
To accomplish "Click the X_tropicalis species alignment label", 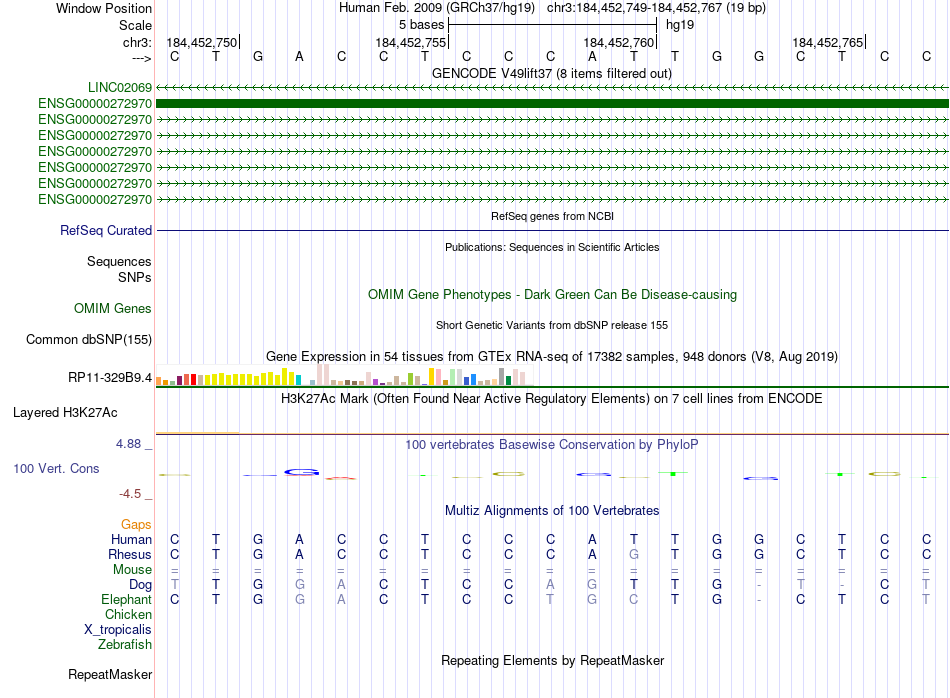I will [x=118, y=630].
